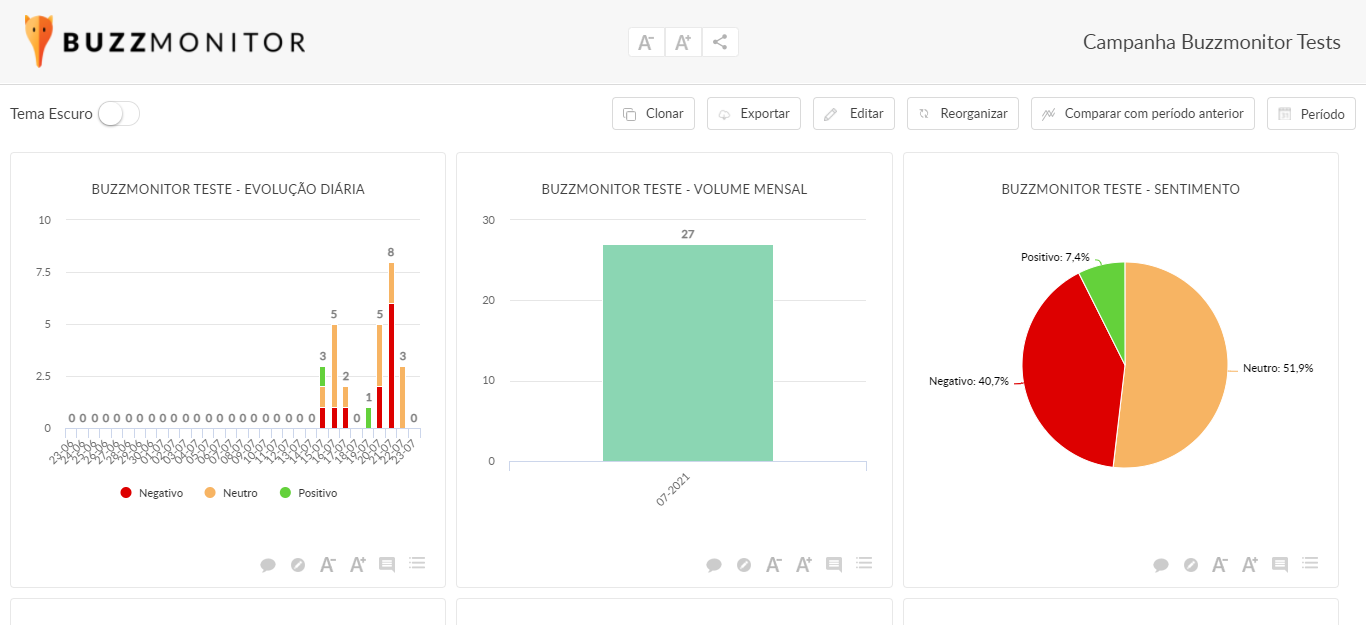This screenshot has height=625, width=1366.
Task: Open the Exportar options
Action: [754, 114]
